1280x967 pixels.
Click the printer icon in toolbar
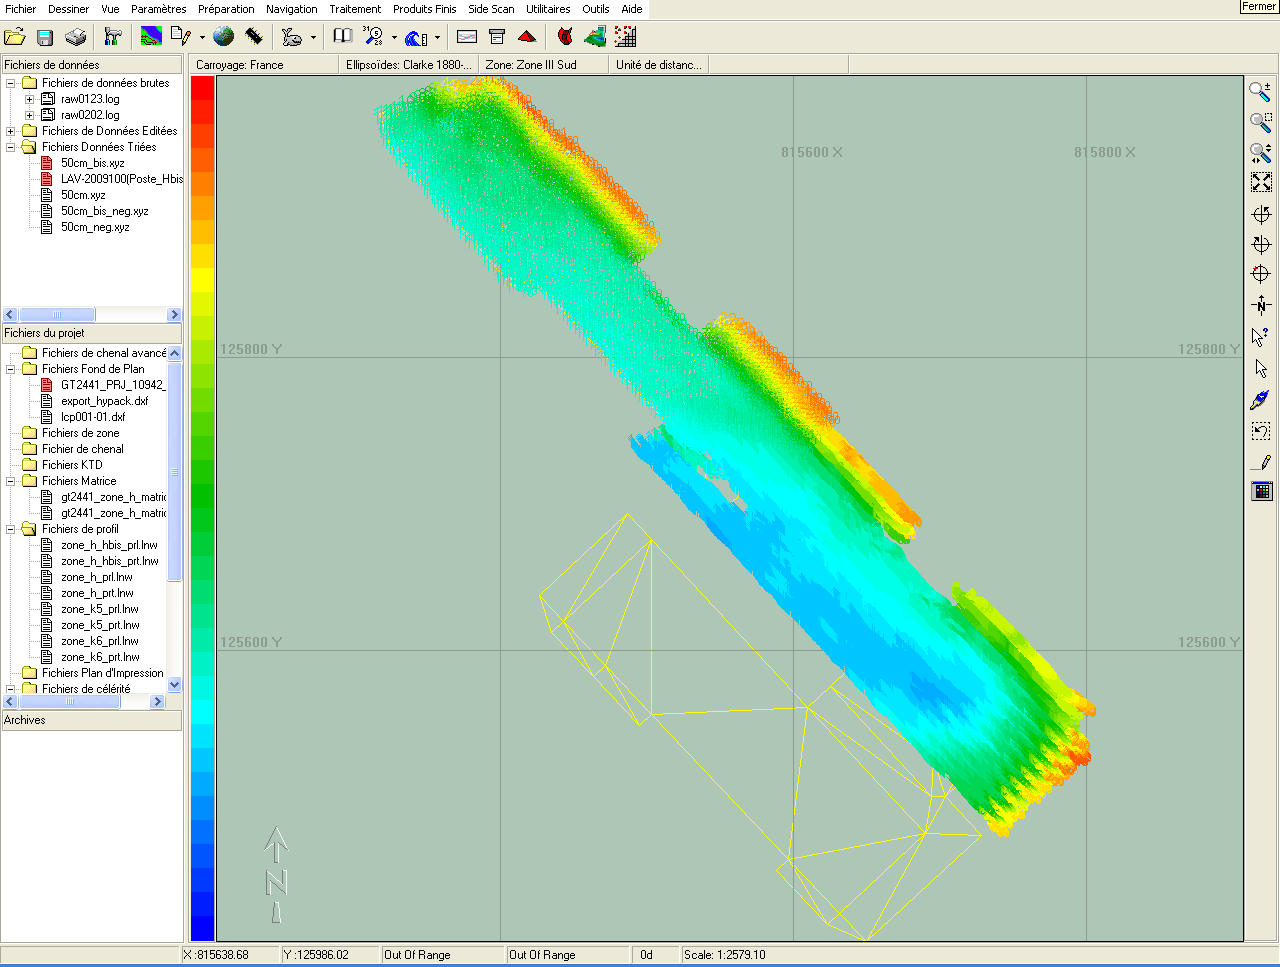pos(76,37)
